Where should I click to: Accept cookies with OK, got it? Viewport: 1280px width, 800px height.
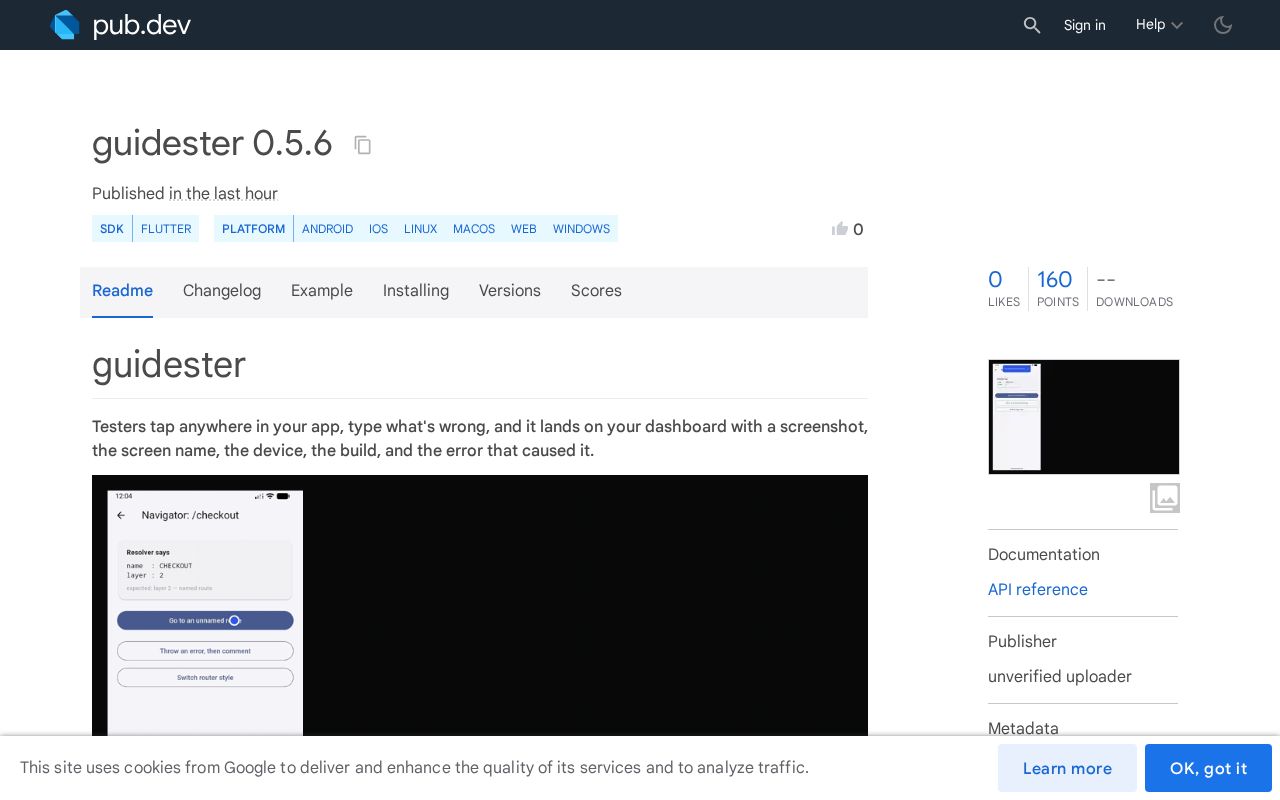pyautogui.click(x=1208, y=768)
